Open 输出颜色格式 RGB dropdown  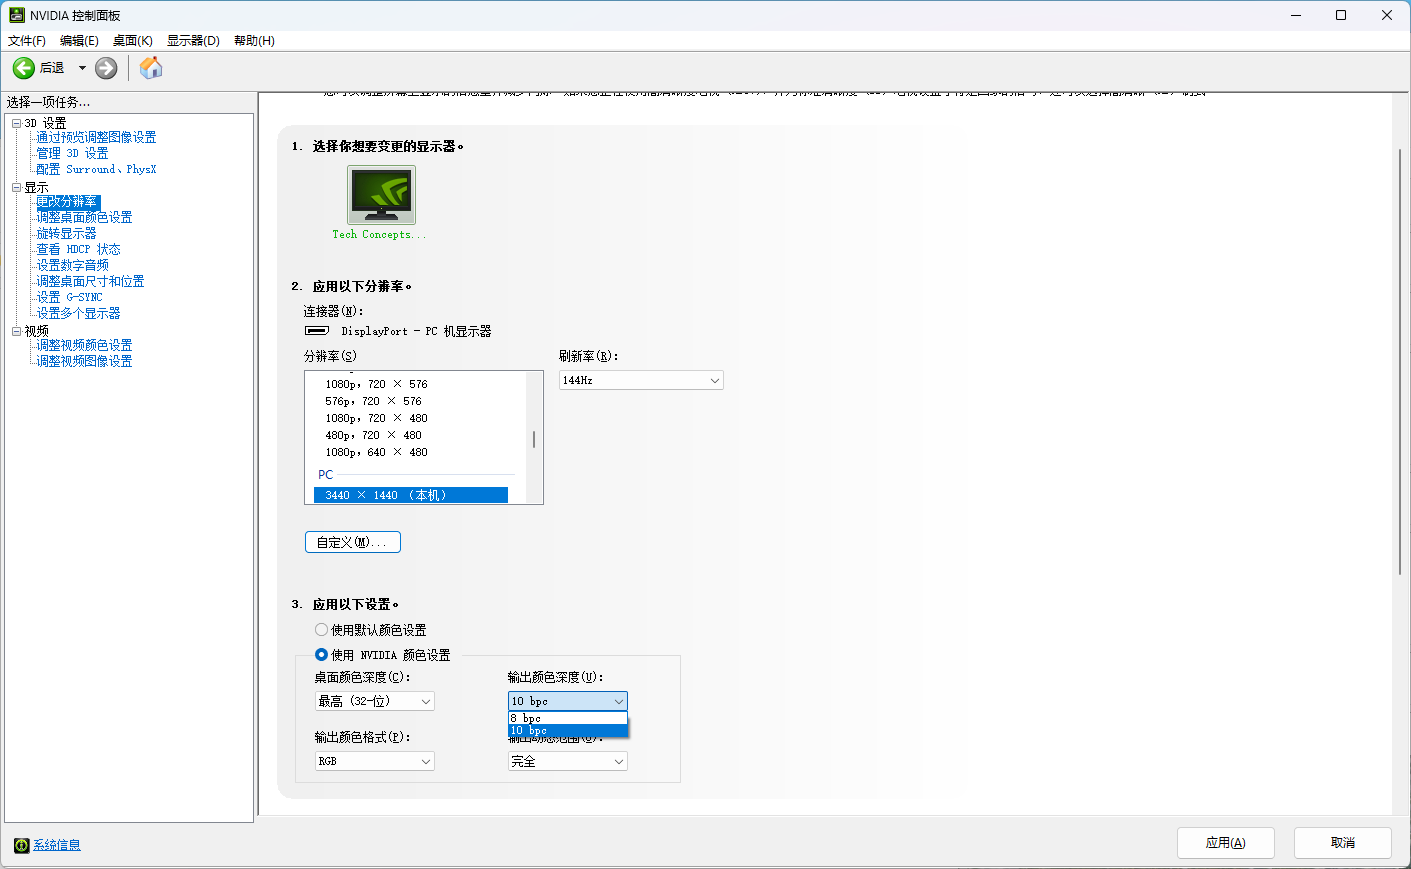point(375,762)
